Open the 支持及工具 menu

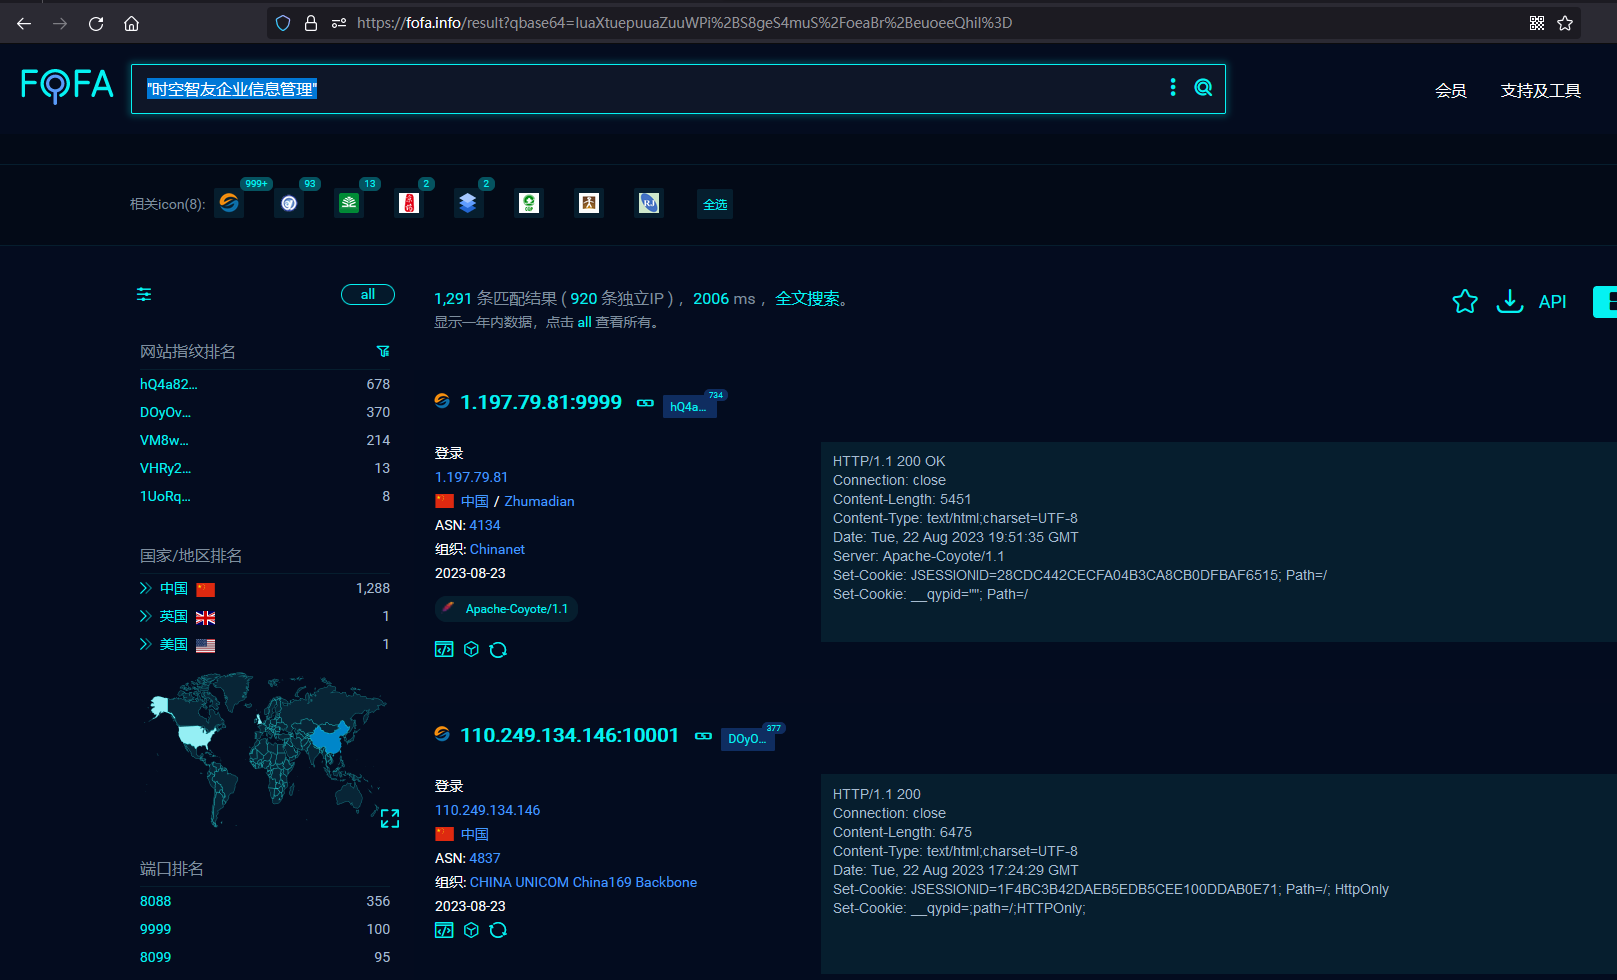(x=1540, y=91)
